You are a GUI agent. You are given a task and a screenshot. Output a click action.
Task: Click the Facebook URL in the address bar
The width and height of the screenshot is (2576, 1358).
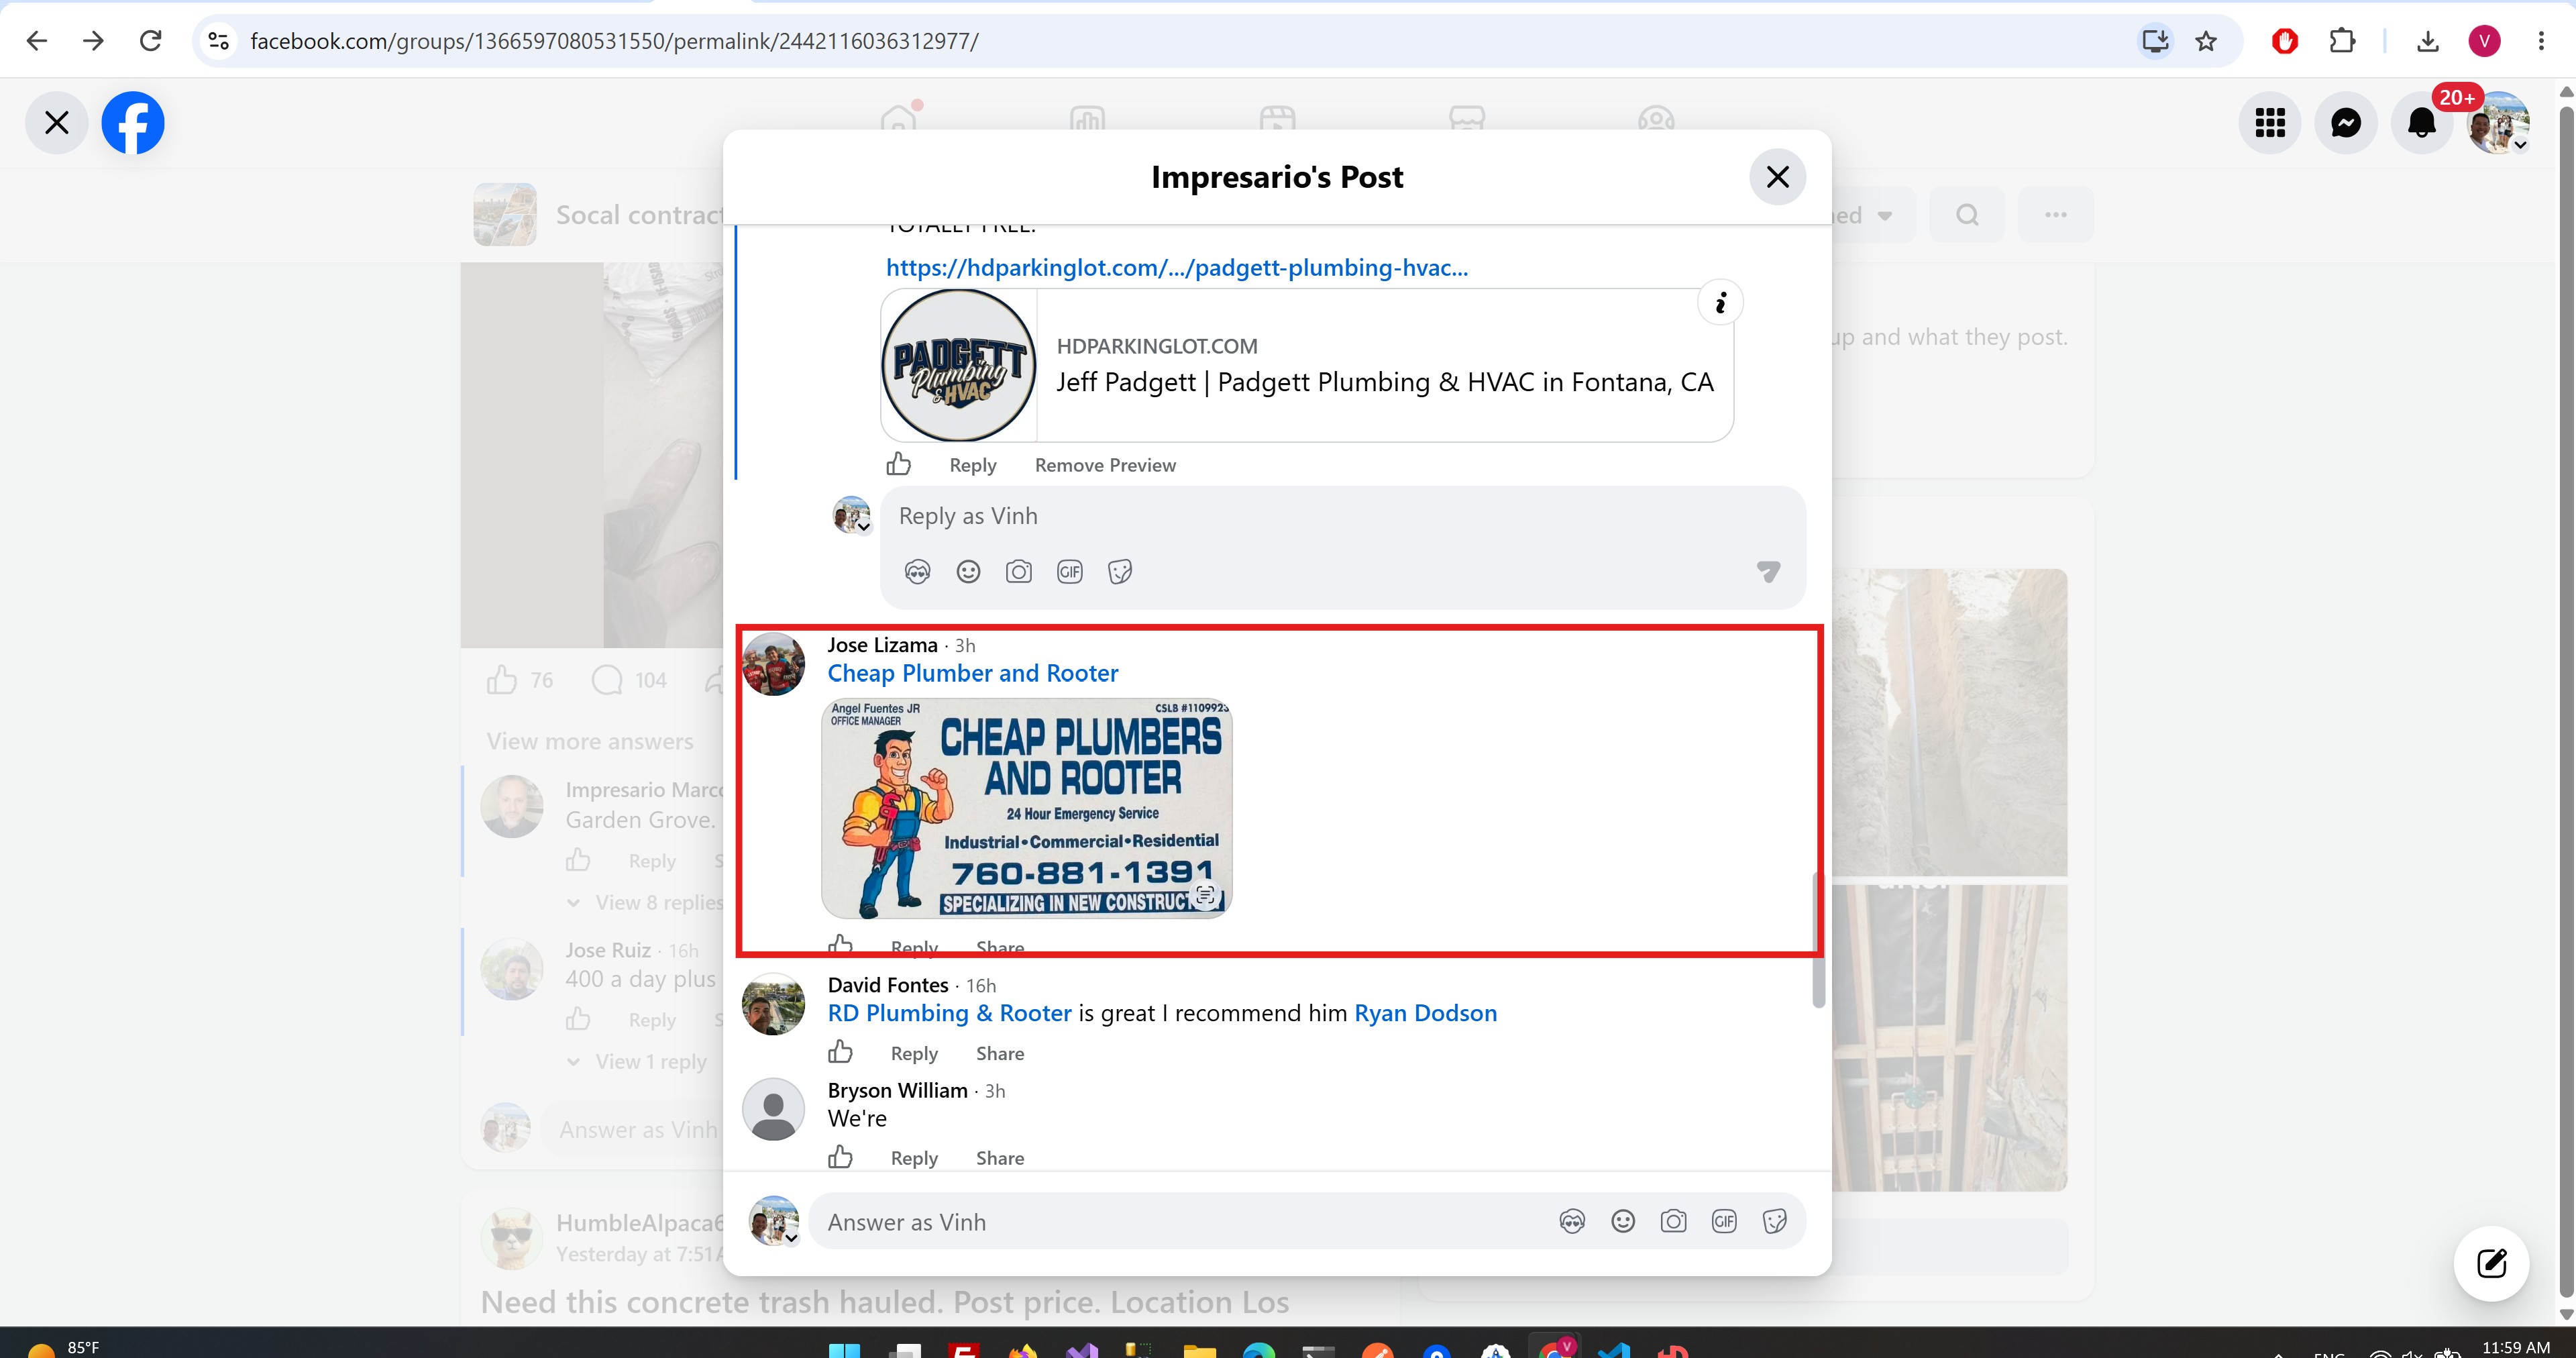[614, 41]
